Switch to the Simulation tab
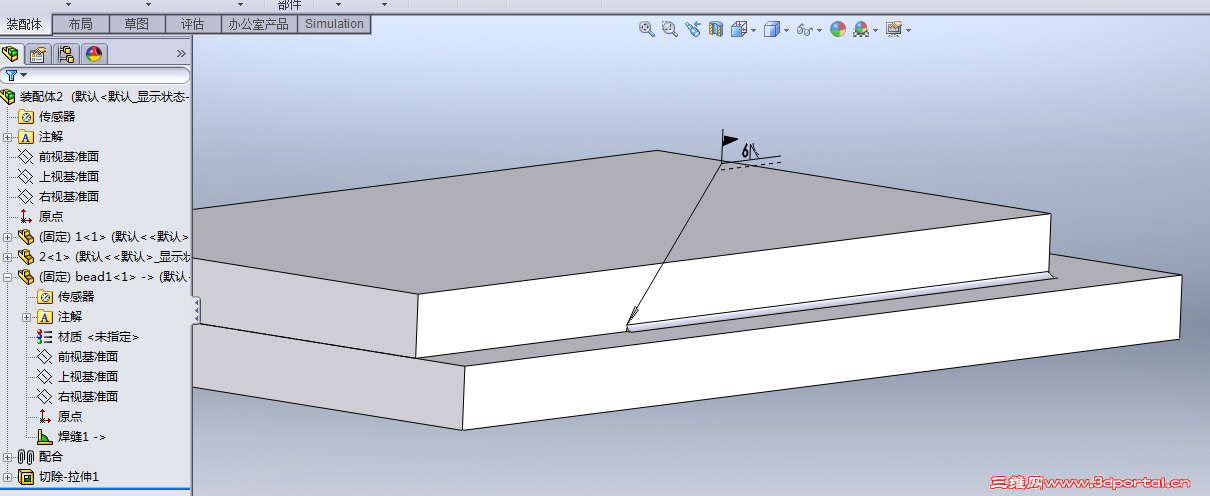 pyautogui.click(x=335, y=24)
